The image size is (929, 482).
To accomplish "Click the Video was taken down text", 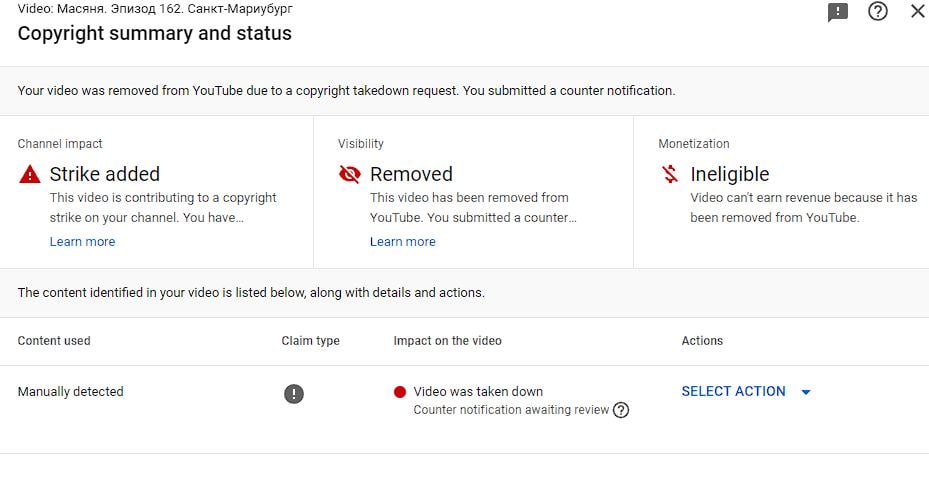I will (478, 392).
